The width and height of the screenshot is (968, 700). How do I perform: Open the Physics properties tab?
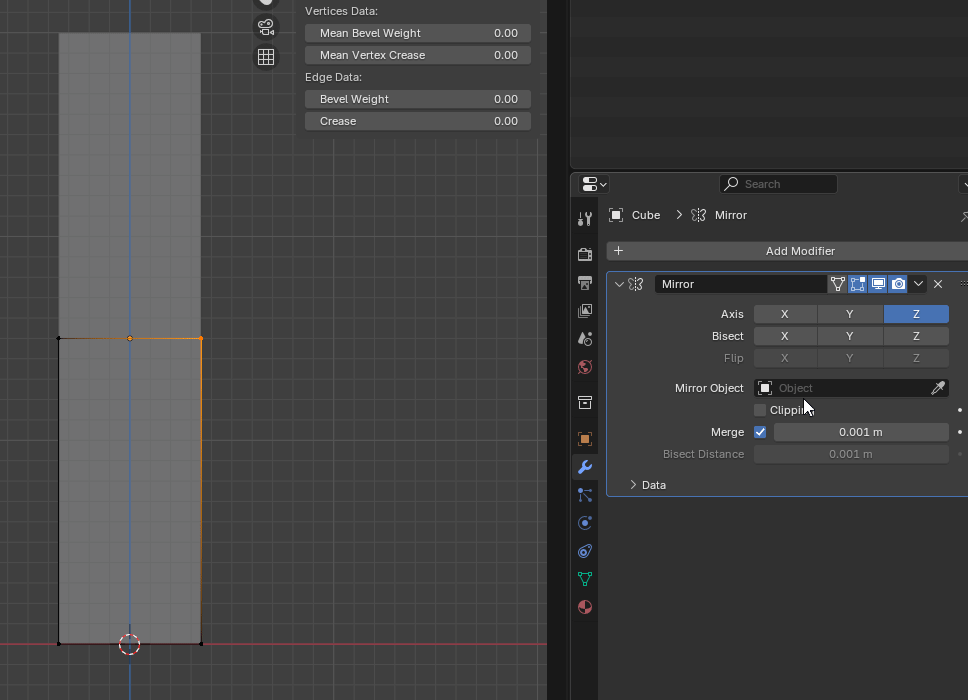click(x=585, y=523)
